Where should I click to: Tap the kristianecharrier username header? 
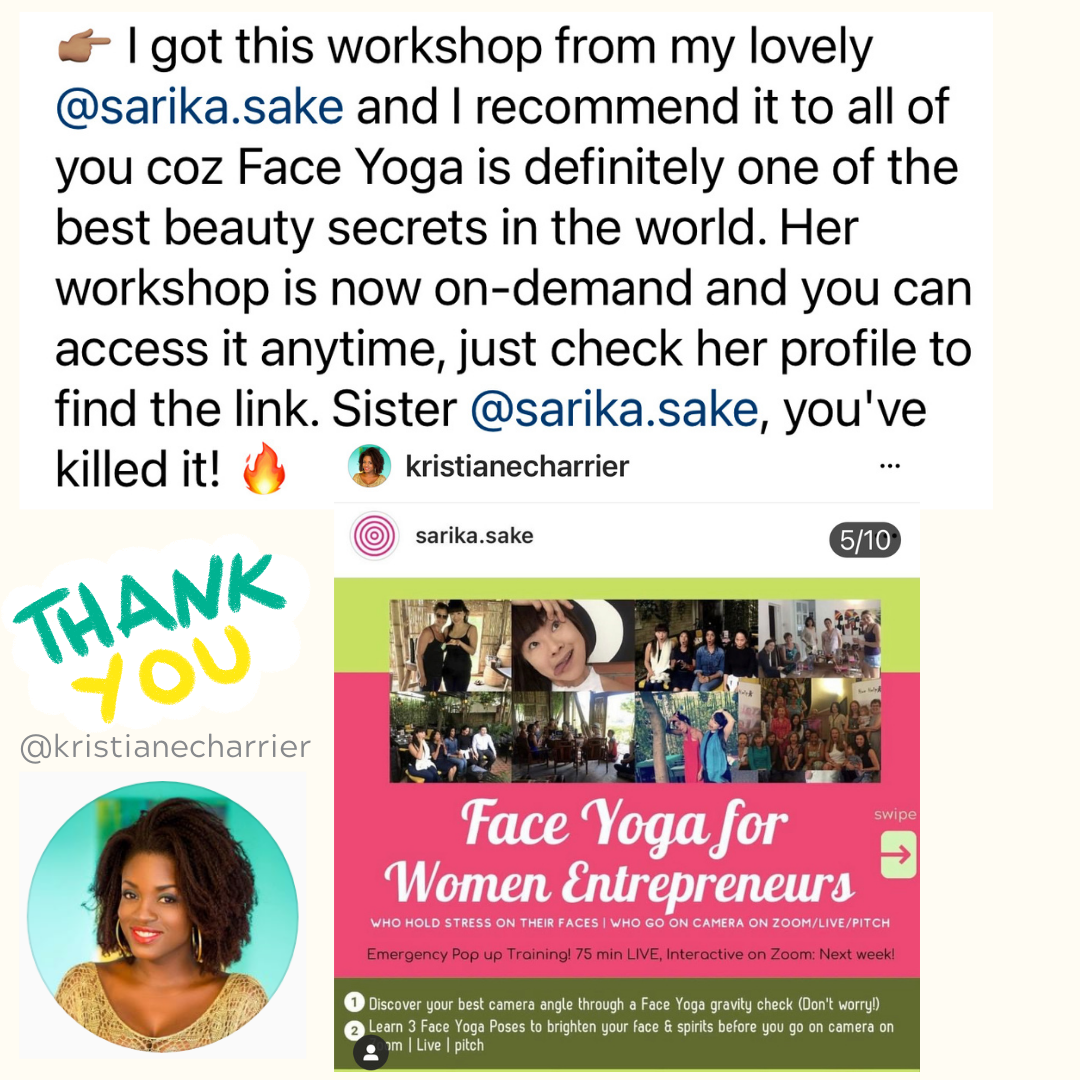coord(517,466)
